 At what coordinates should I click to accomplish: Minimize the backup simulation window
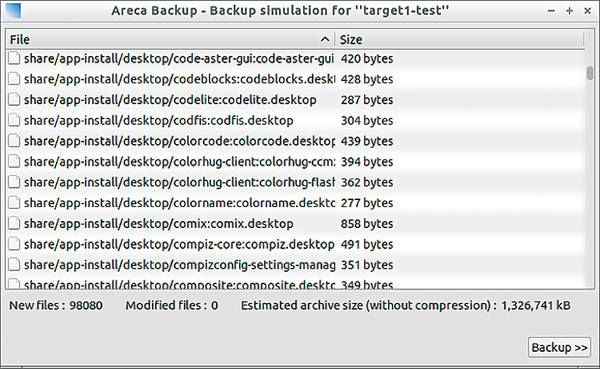551,11
